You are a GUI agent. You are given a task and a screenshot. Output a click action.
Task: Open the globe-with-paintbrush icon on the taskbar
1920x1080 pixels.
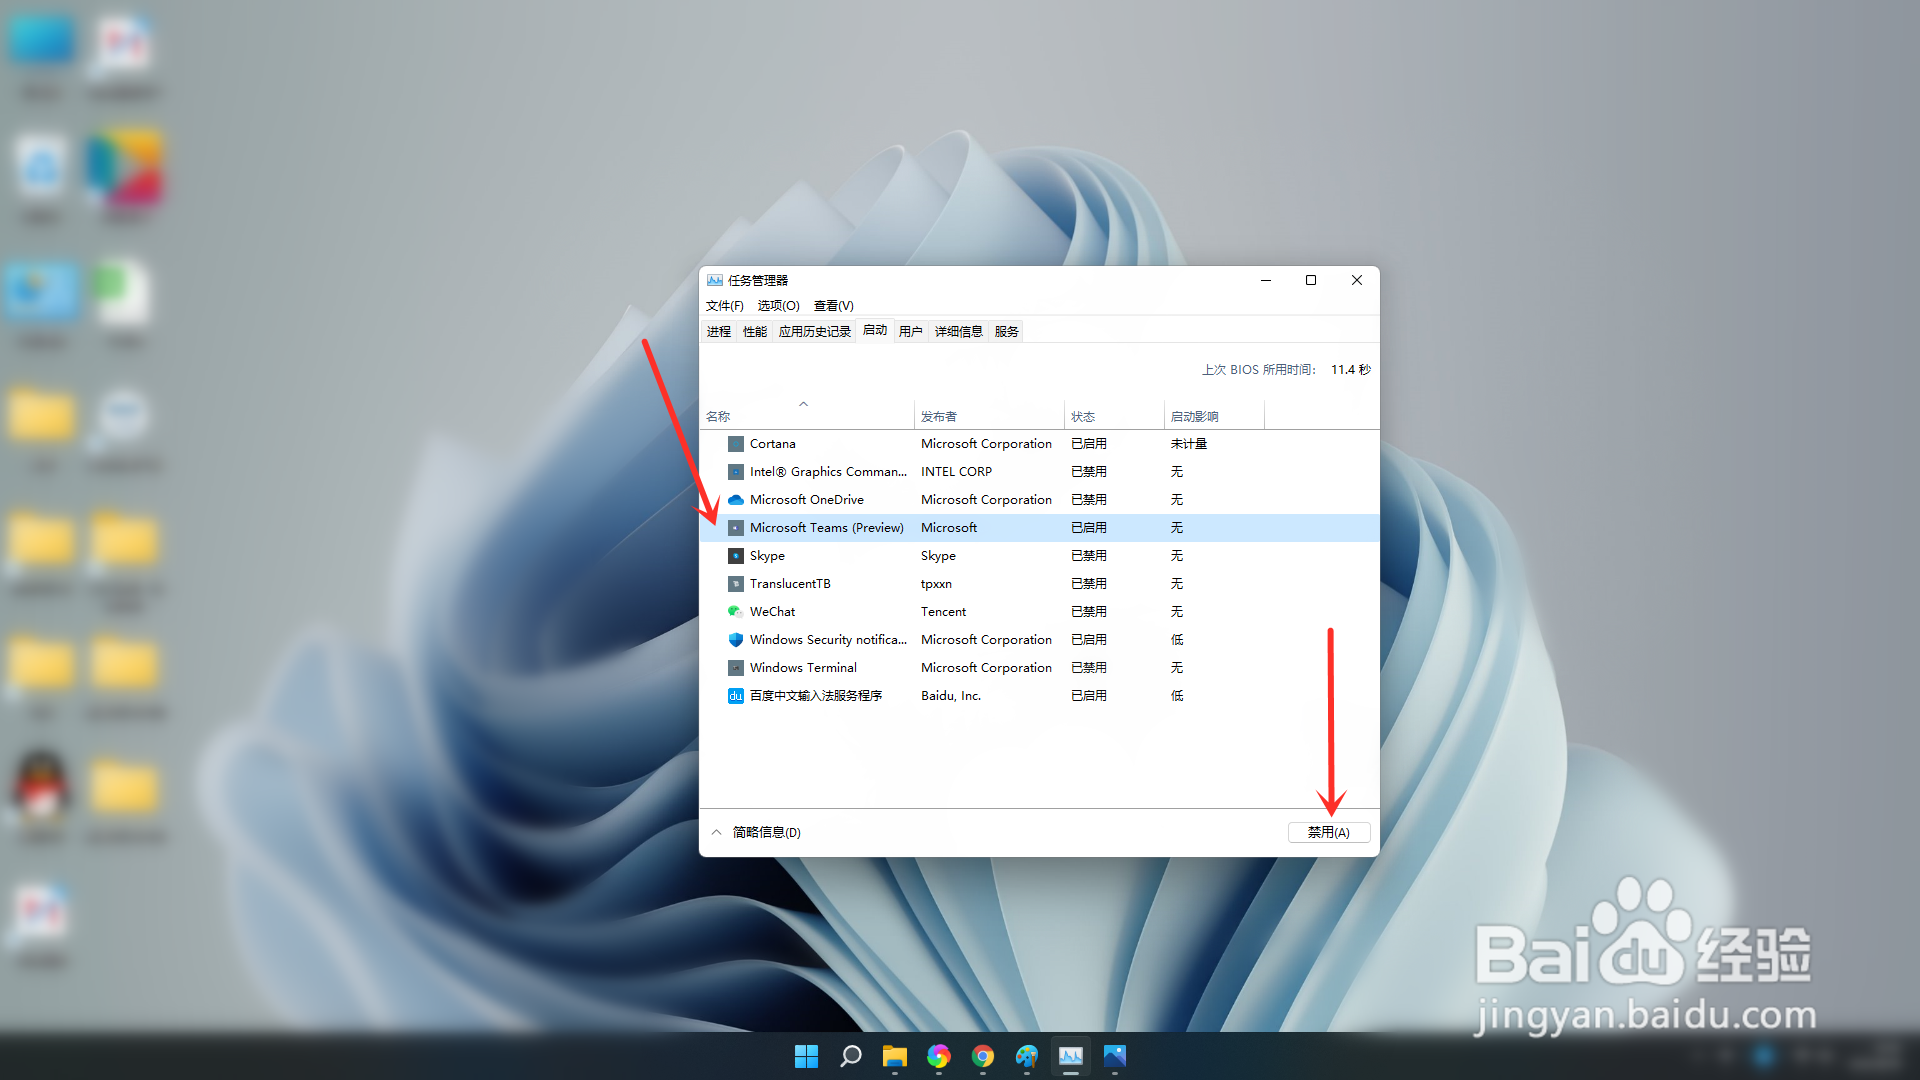point(1026,1056)
